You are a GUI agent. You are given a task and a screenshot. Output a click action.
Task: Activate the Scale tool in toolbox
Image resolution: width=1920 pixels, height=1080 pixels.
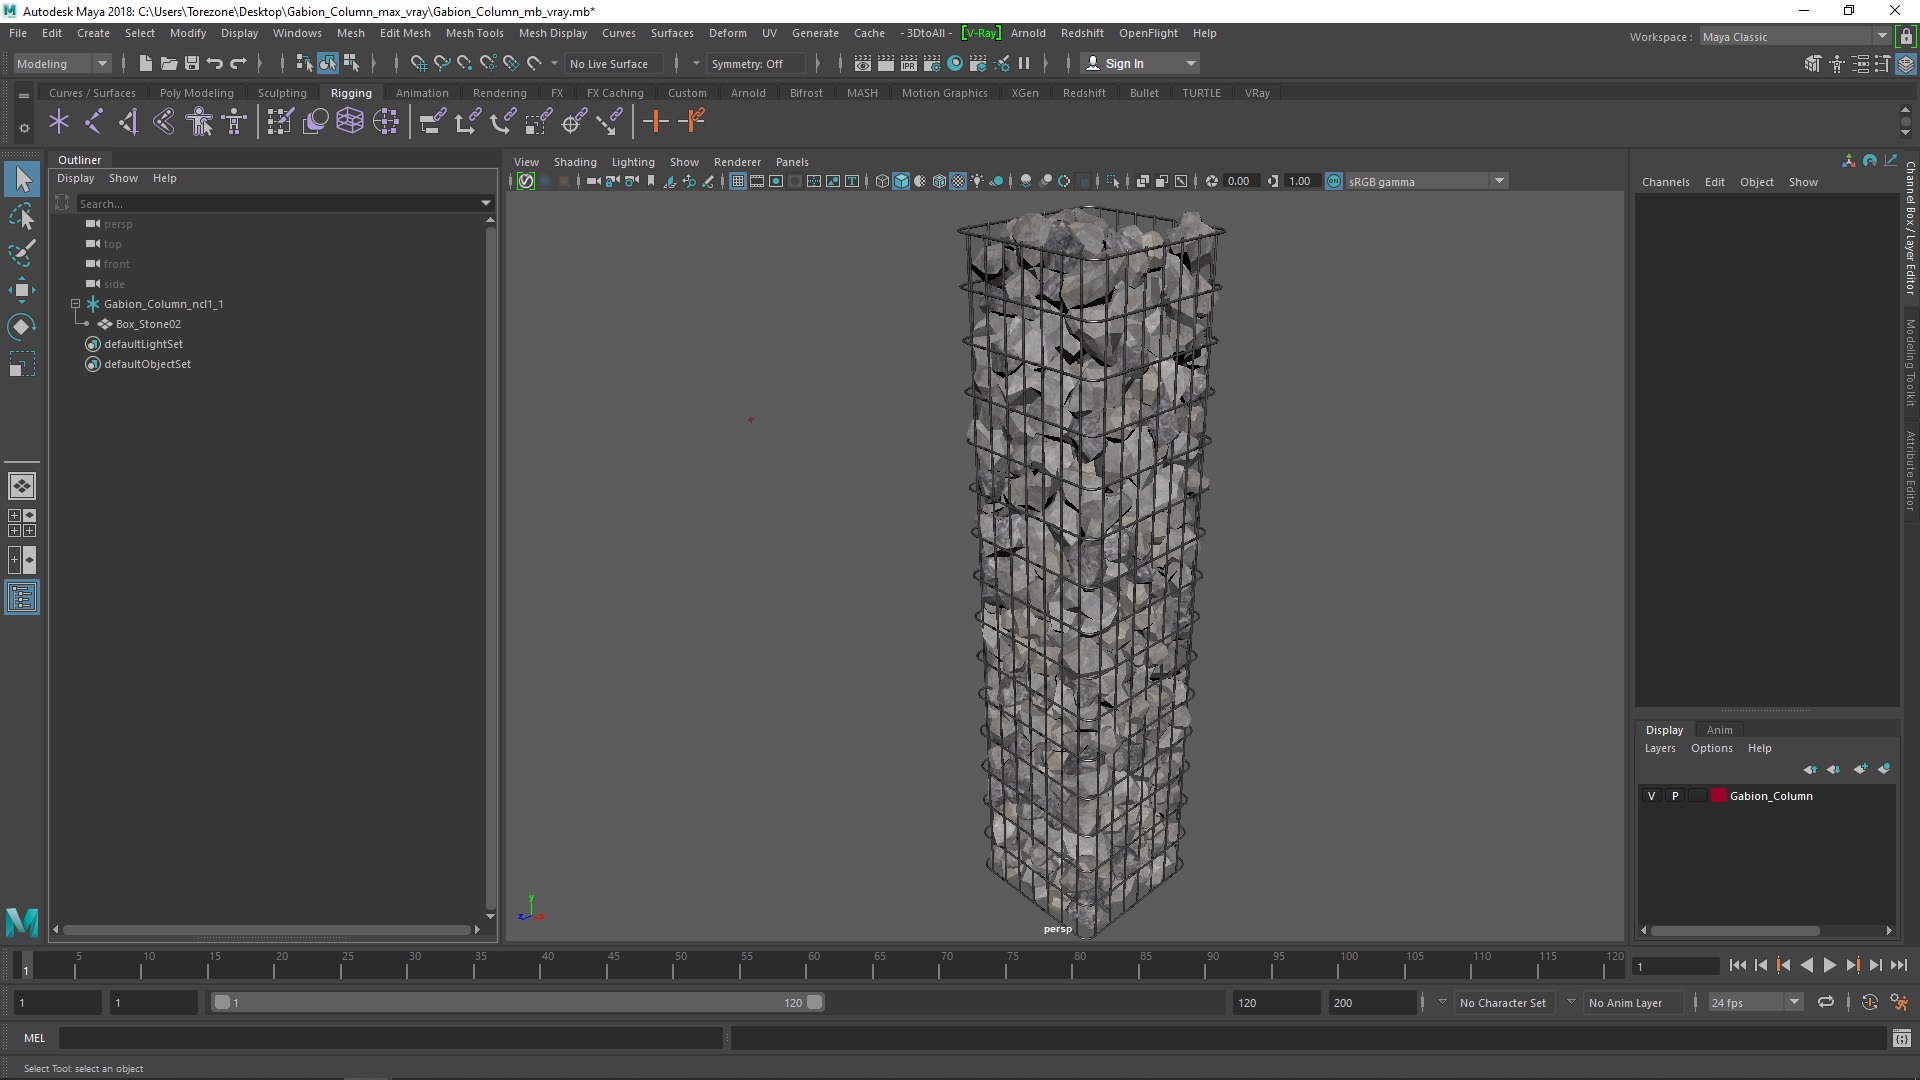pos(22,364)
